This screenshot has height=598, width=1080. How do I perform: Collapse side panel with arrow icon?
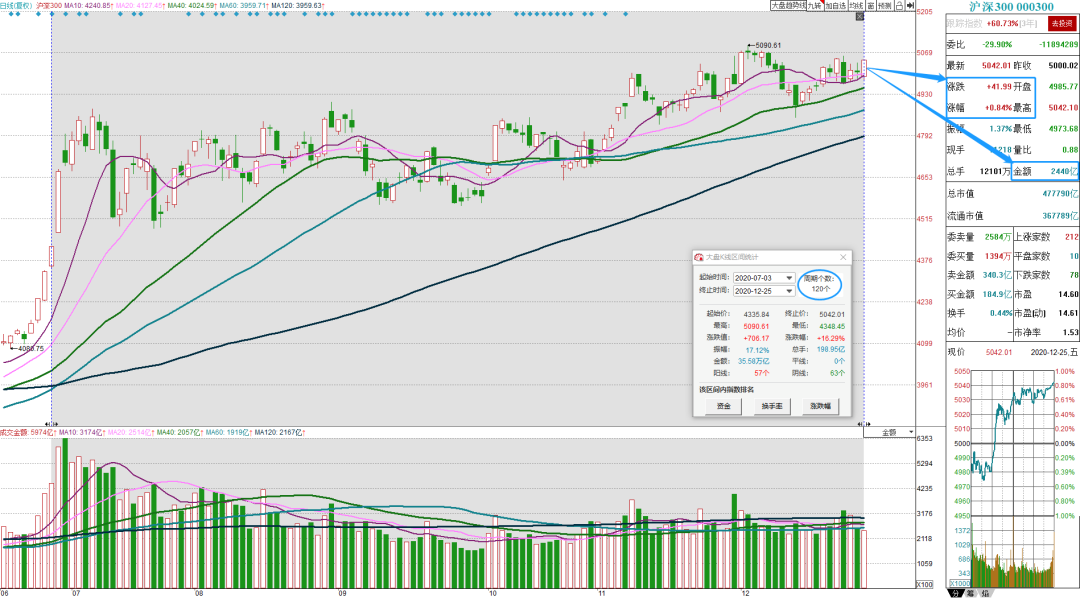pyautogui.click(x=910, y=6)
